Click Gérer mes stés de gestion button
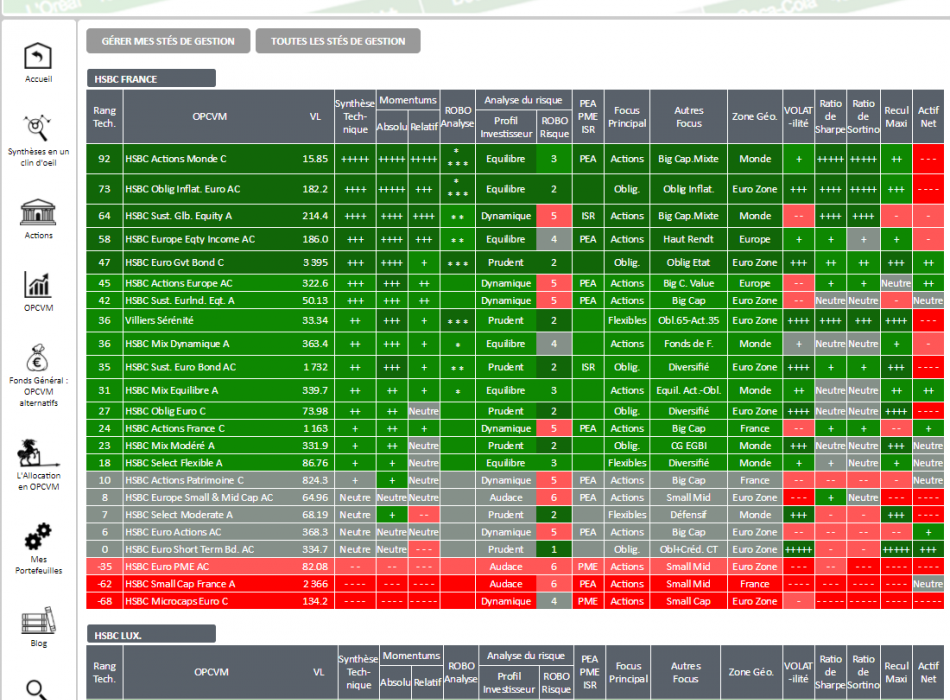Image resolution: width=950 pixels, height=700 pixels. (168, 41)
